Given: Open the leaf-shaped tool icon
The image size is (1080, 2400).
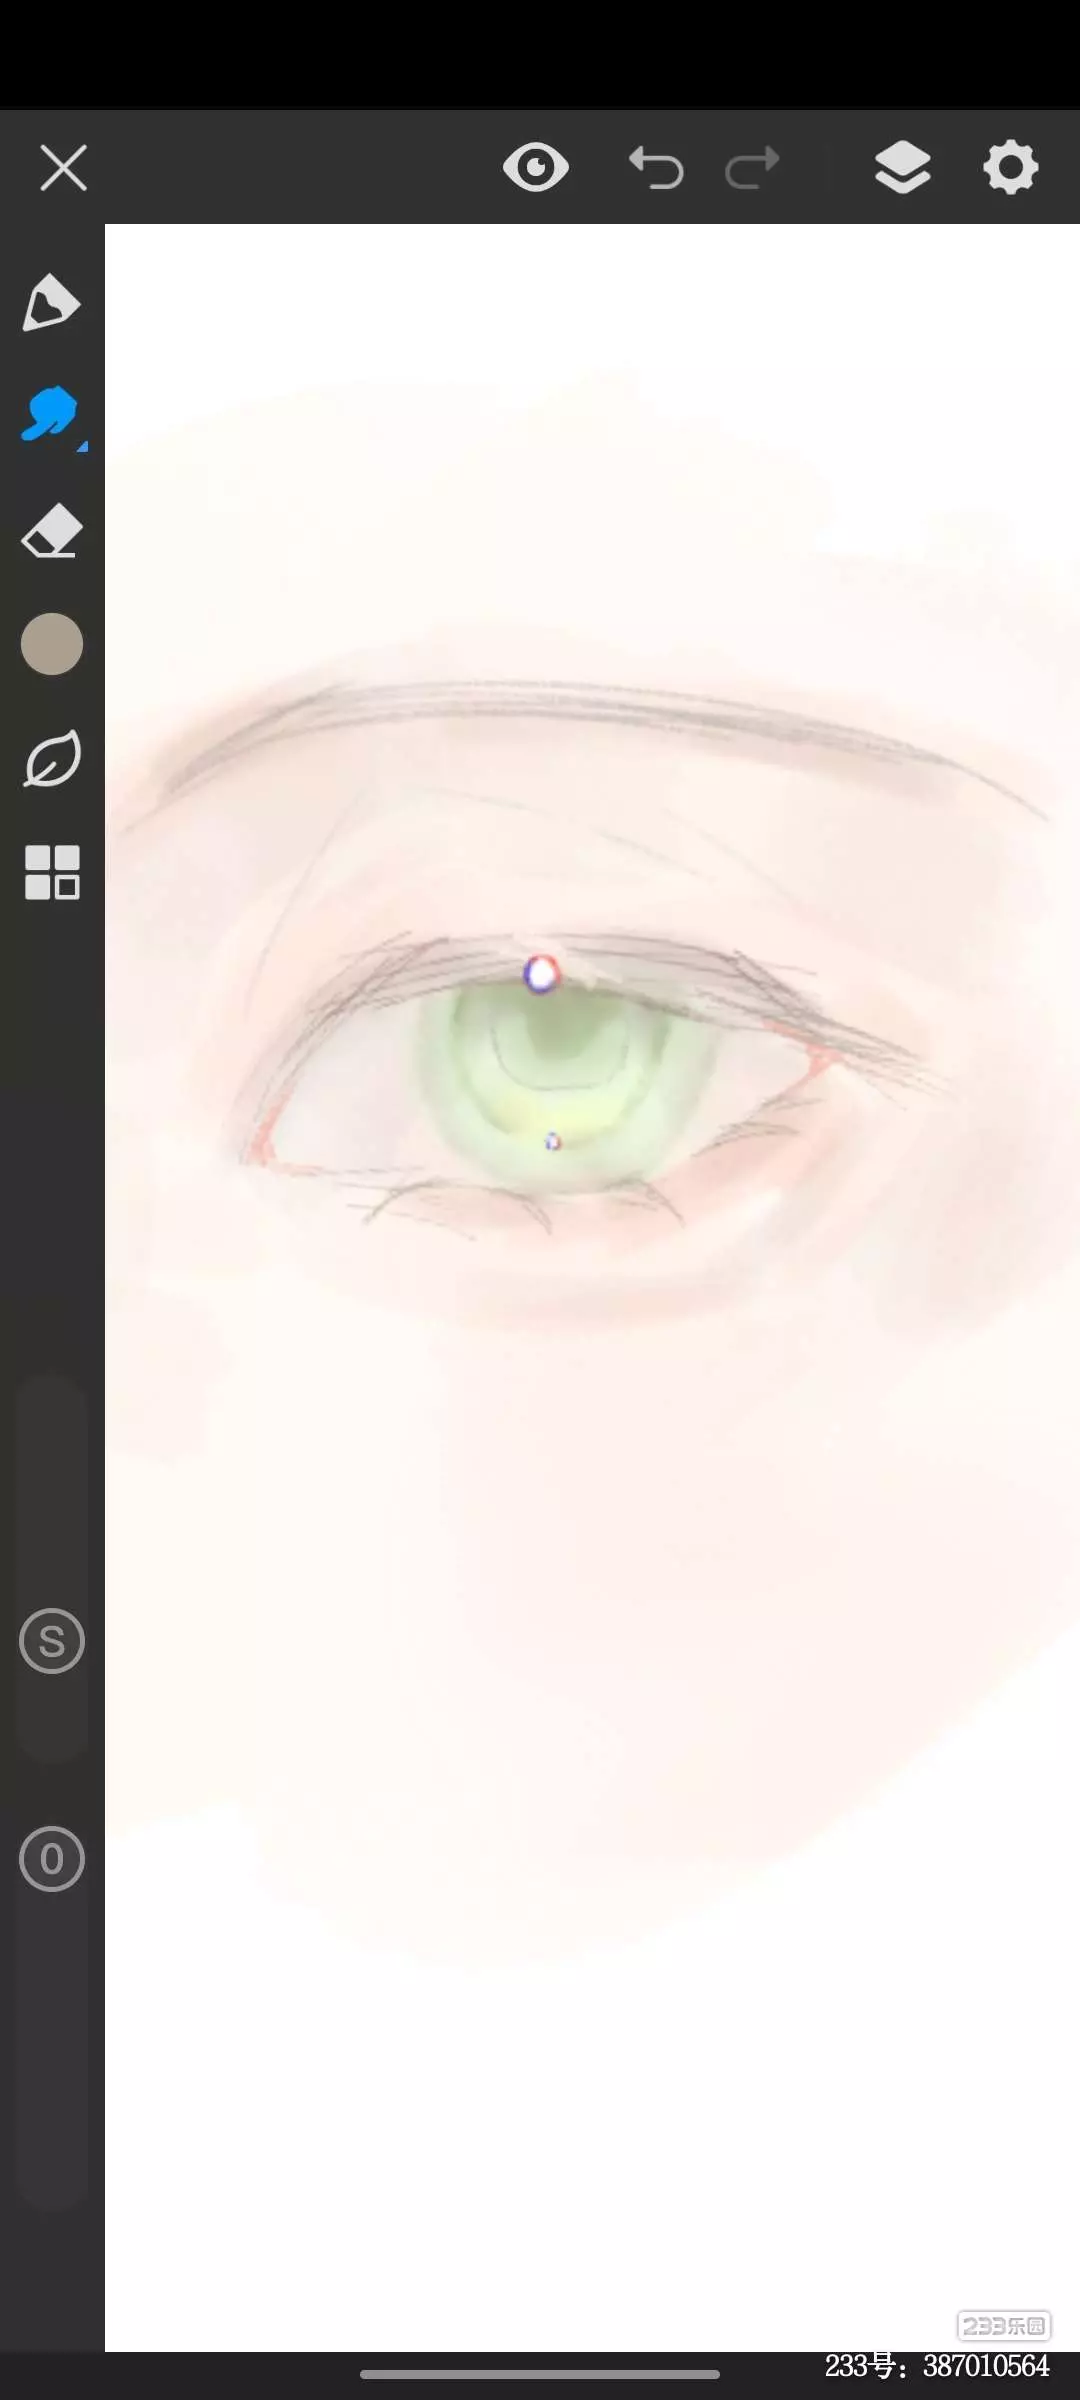Looking at the screenshot, I should 52,759.
